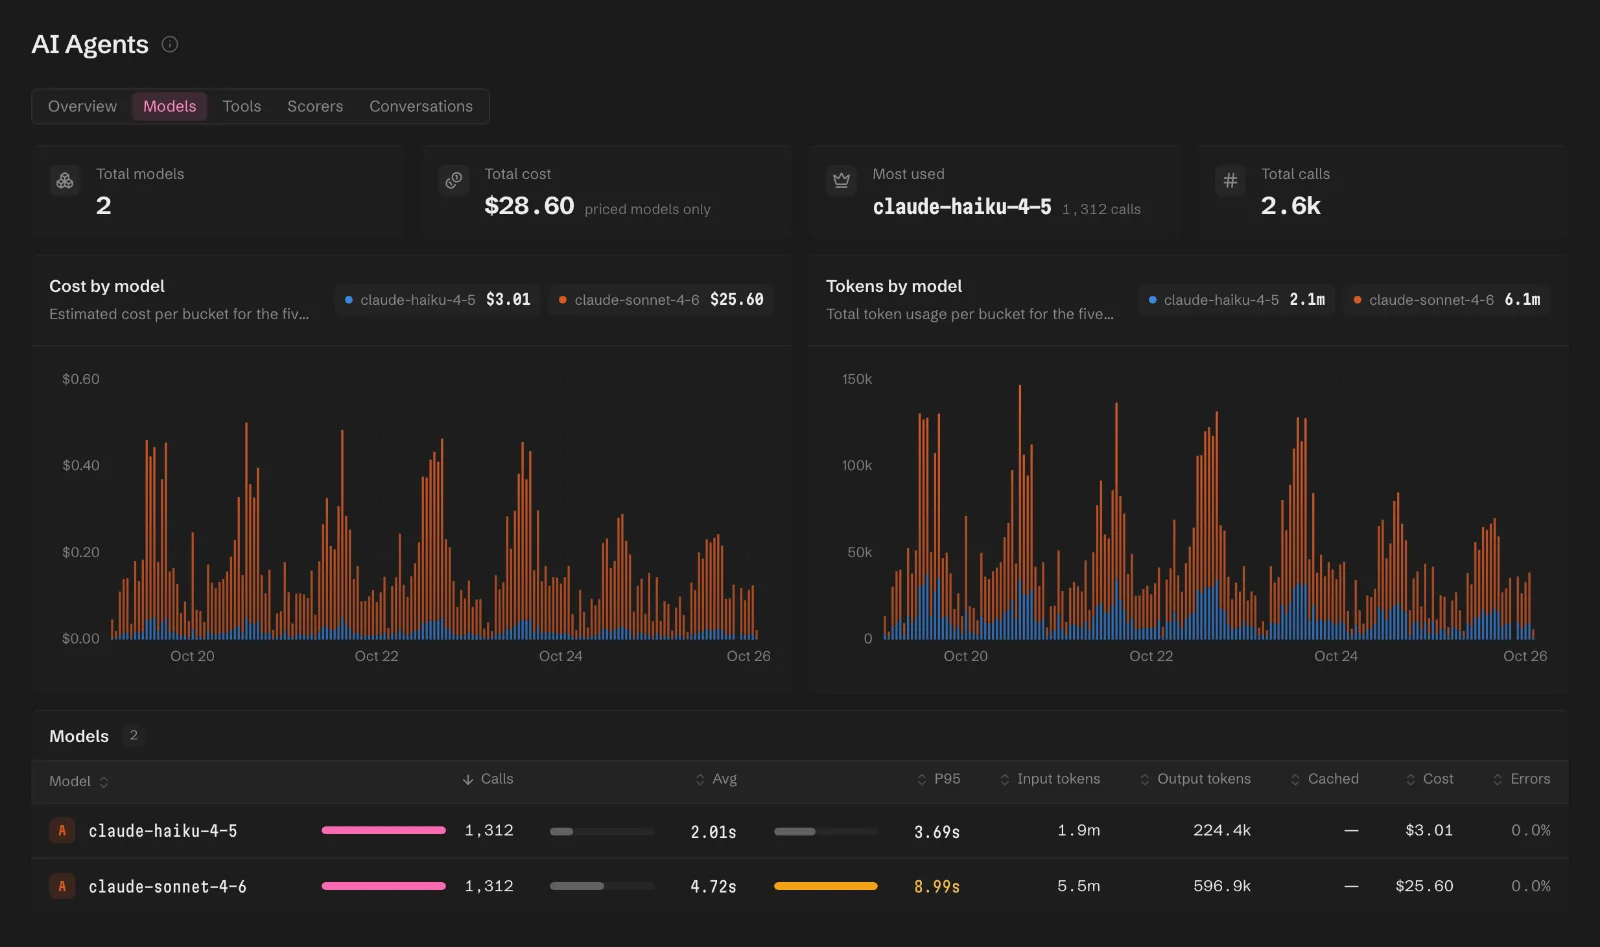Viewport: 1600px width, 947px height.
Task: Toggle claude-sonnet-4-6 series in Cost by model
Action: click(661, 300)
